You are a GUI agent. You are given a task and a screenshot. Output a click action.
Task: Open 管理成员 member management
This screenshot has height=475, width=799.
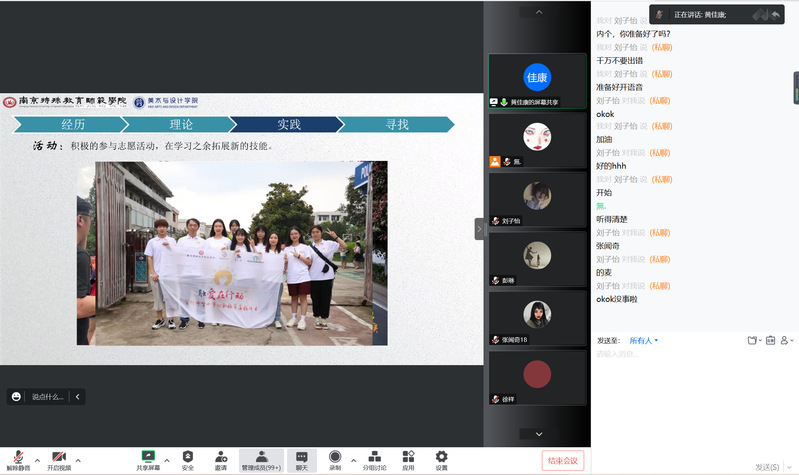(x=261, y=459)
